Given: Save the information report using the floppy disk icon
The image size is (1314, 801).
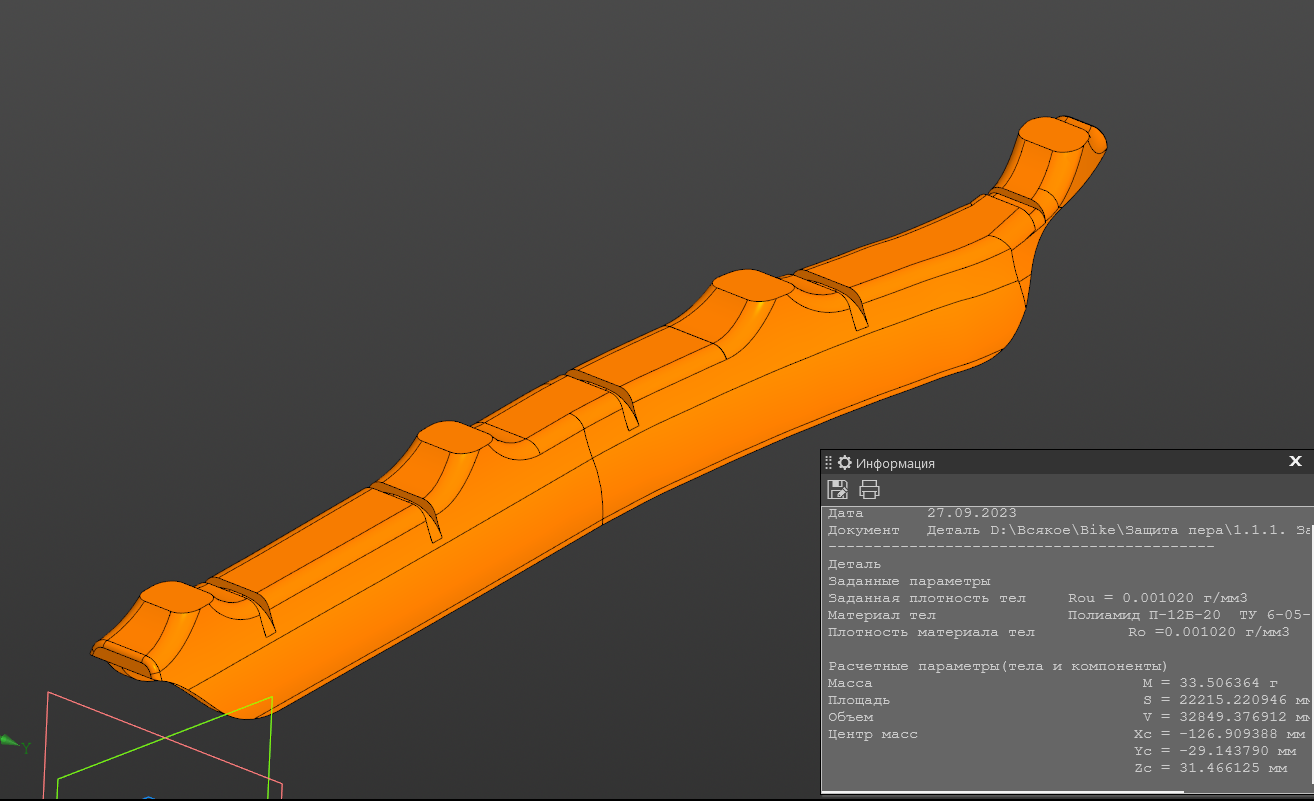Looking at the screenshot, I should [x=838, y=490].
